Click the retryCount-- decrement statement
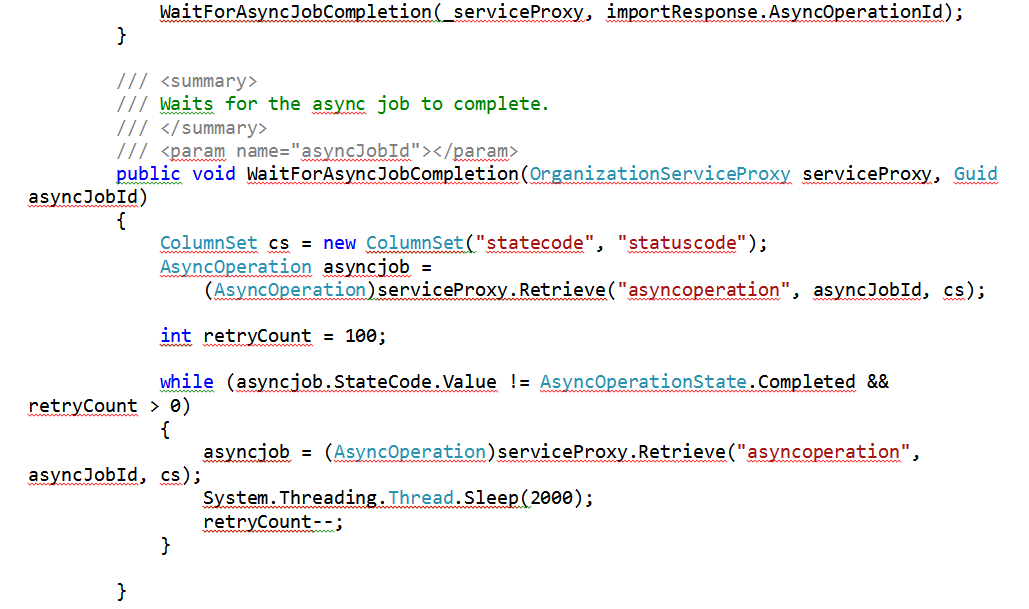Image resolution: width=1029 pixels, height=609 pixels. pos(270,522)
